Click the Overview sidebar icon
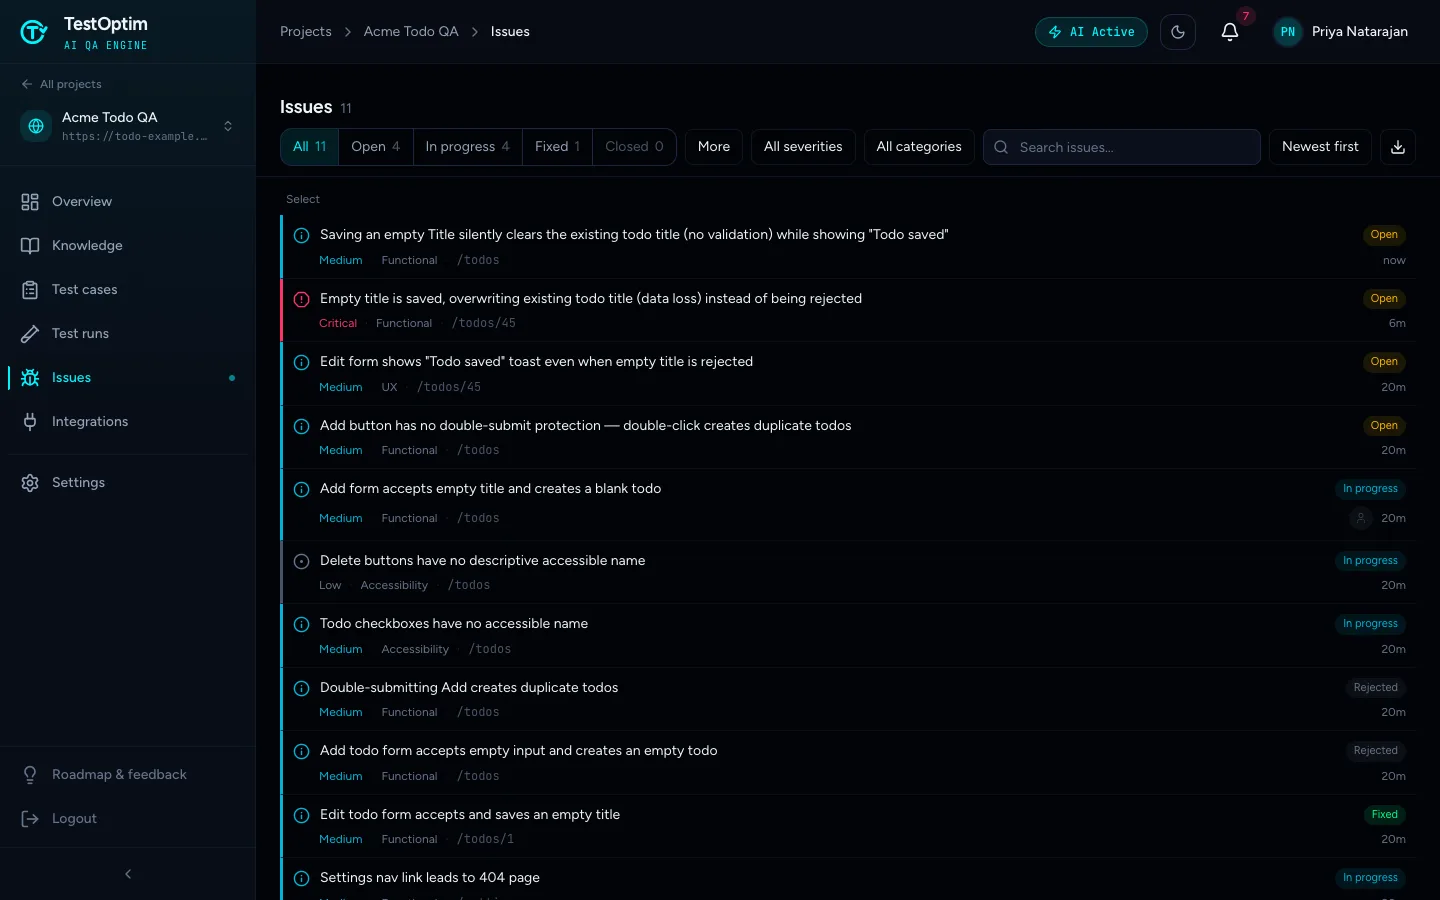 click(x=30, y=202)
